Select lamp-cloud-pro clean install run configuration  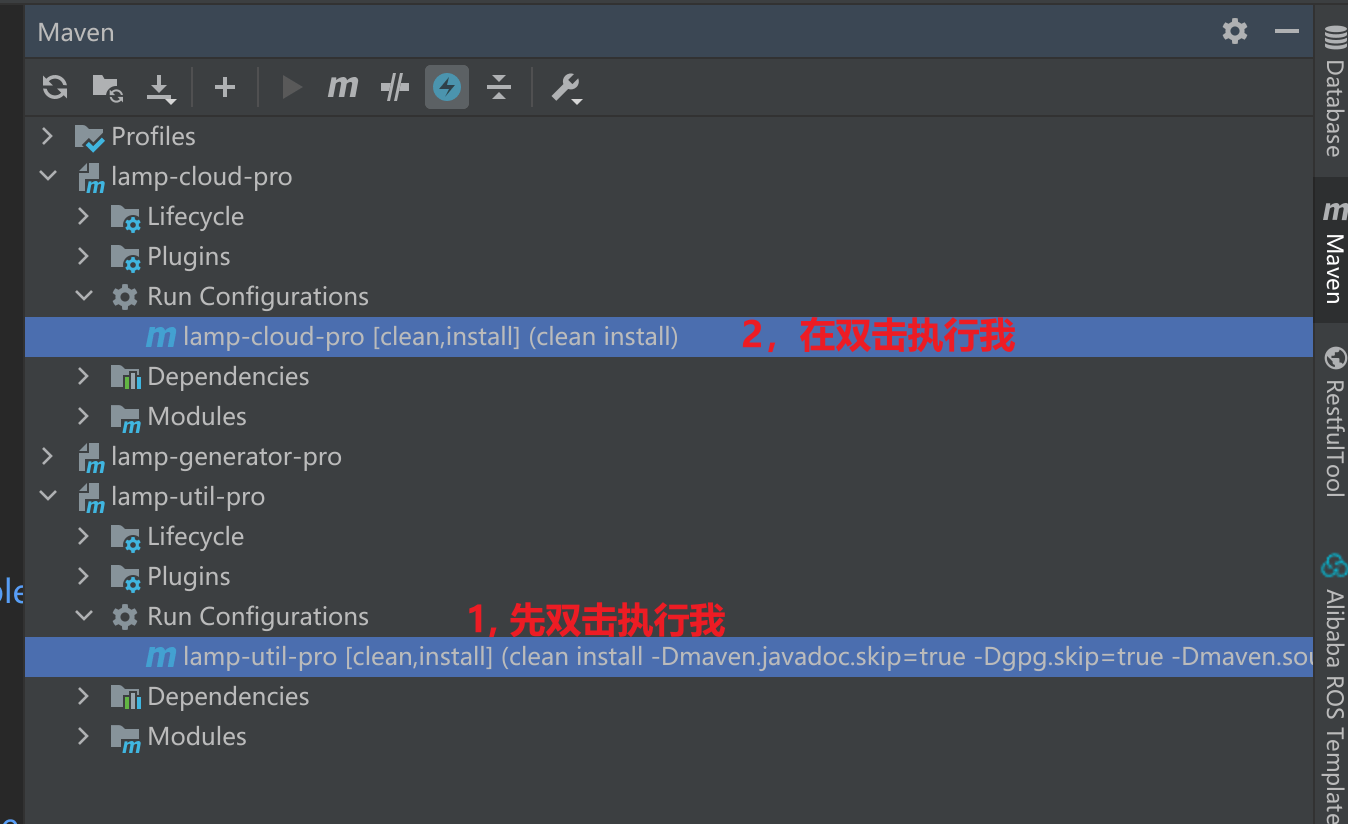(x=430, y=337)
